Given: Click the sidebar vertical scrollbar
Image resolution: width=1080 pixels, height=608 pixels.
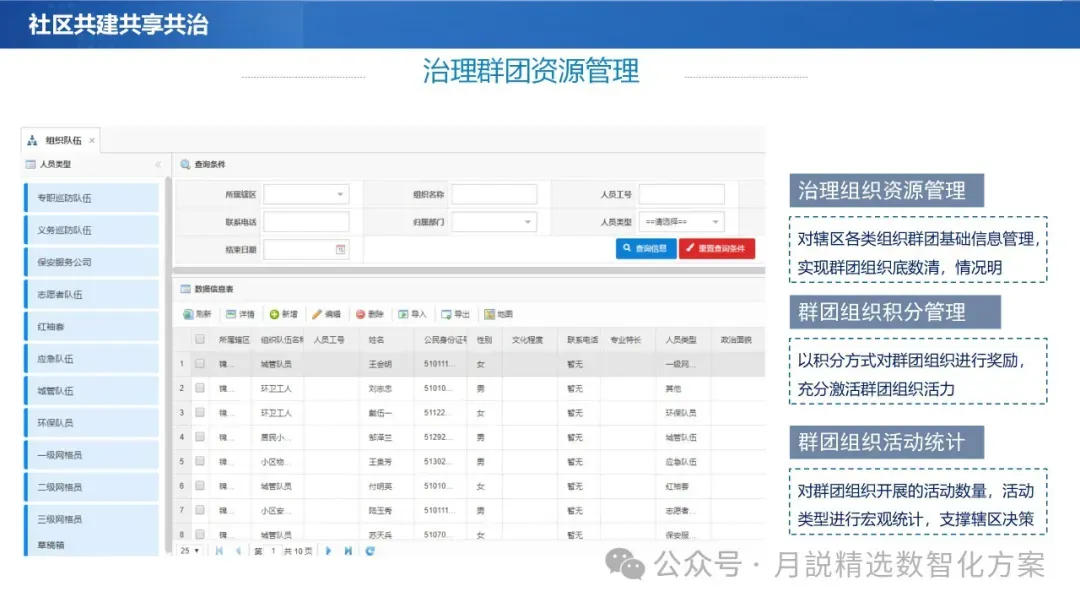Looking at the screenshot, I should [x=167, y=365].
